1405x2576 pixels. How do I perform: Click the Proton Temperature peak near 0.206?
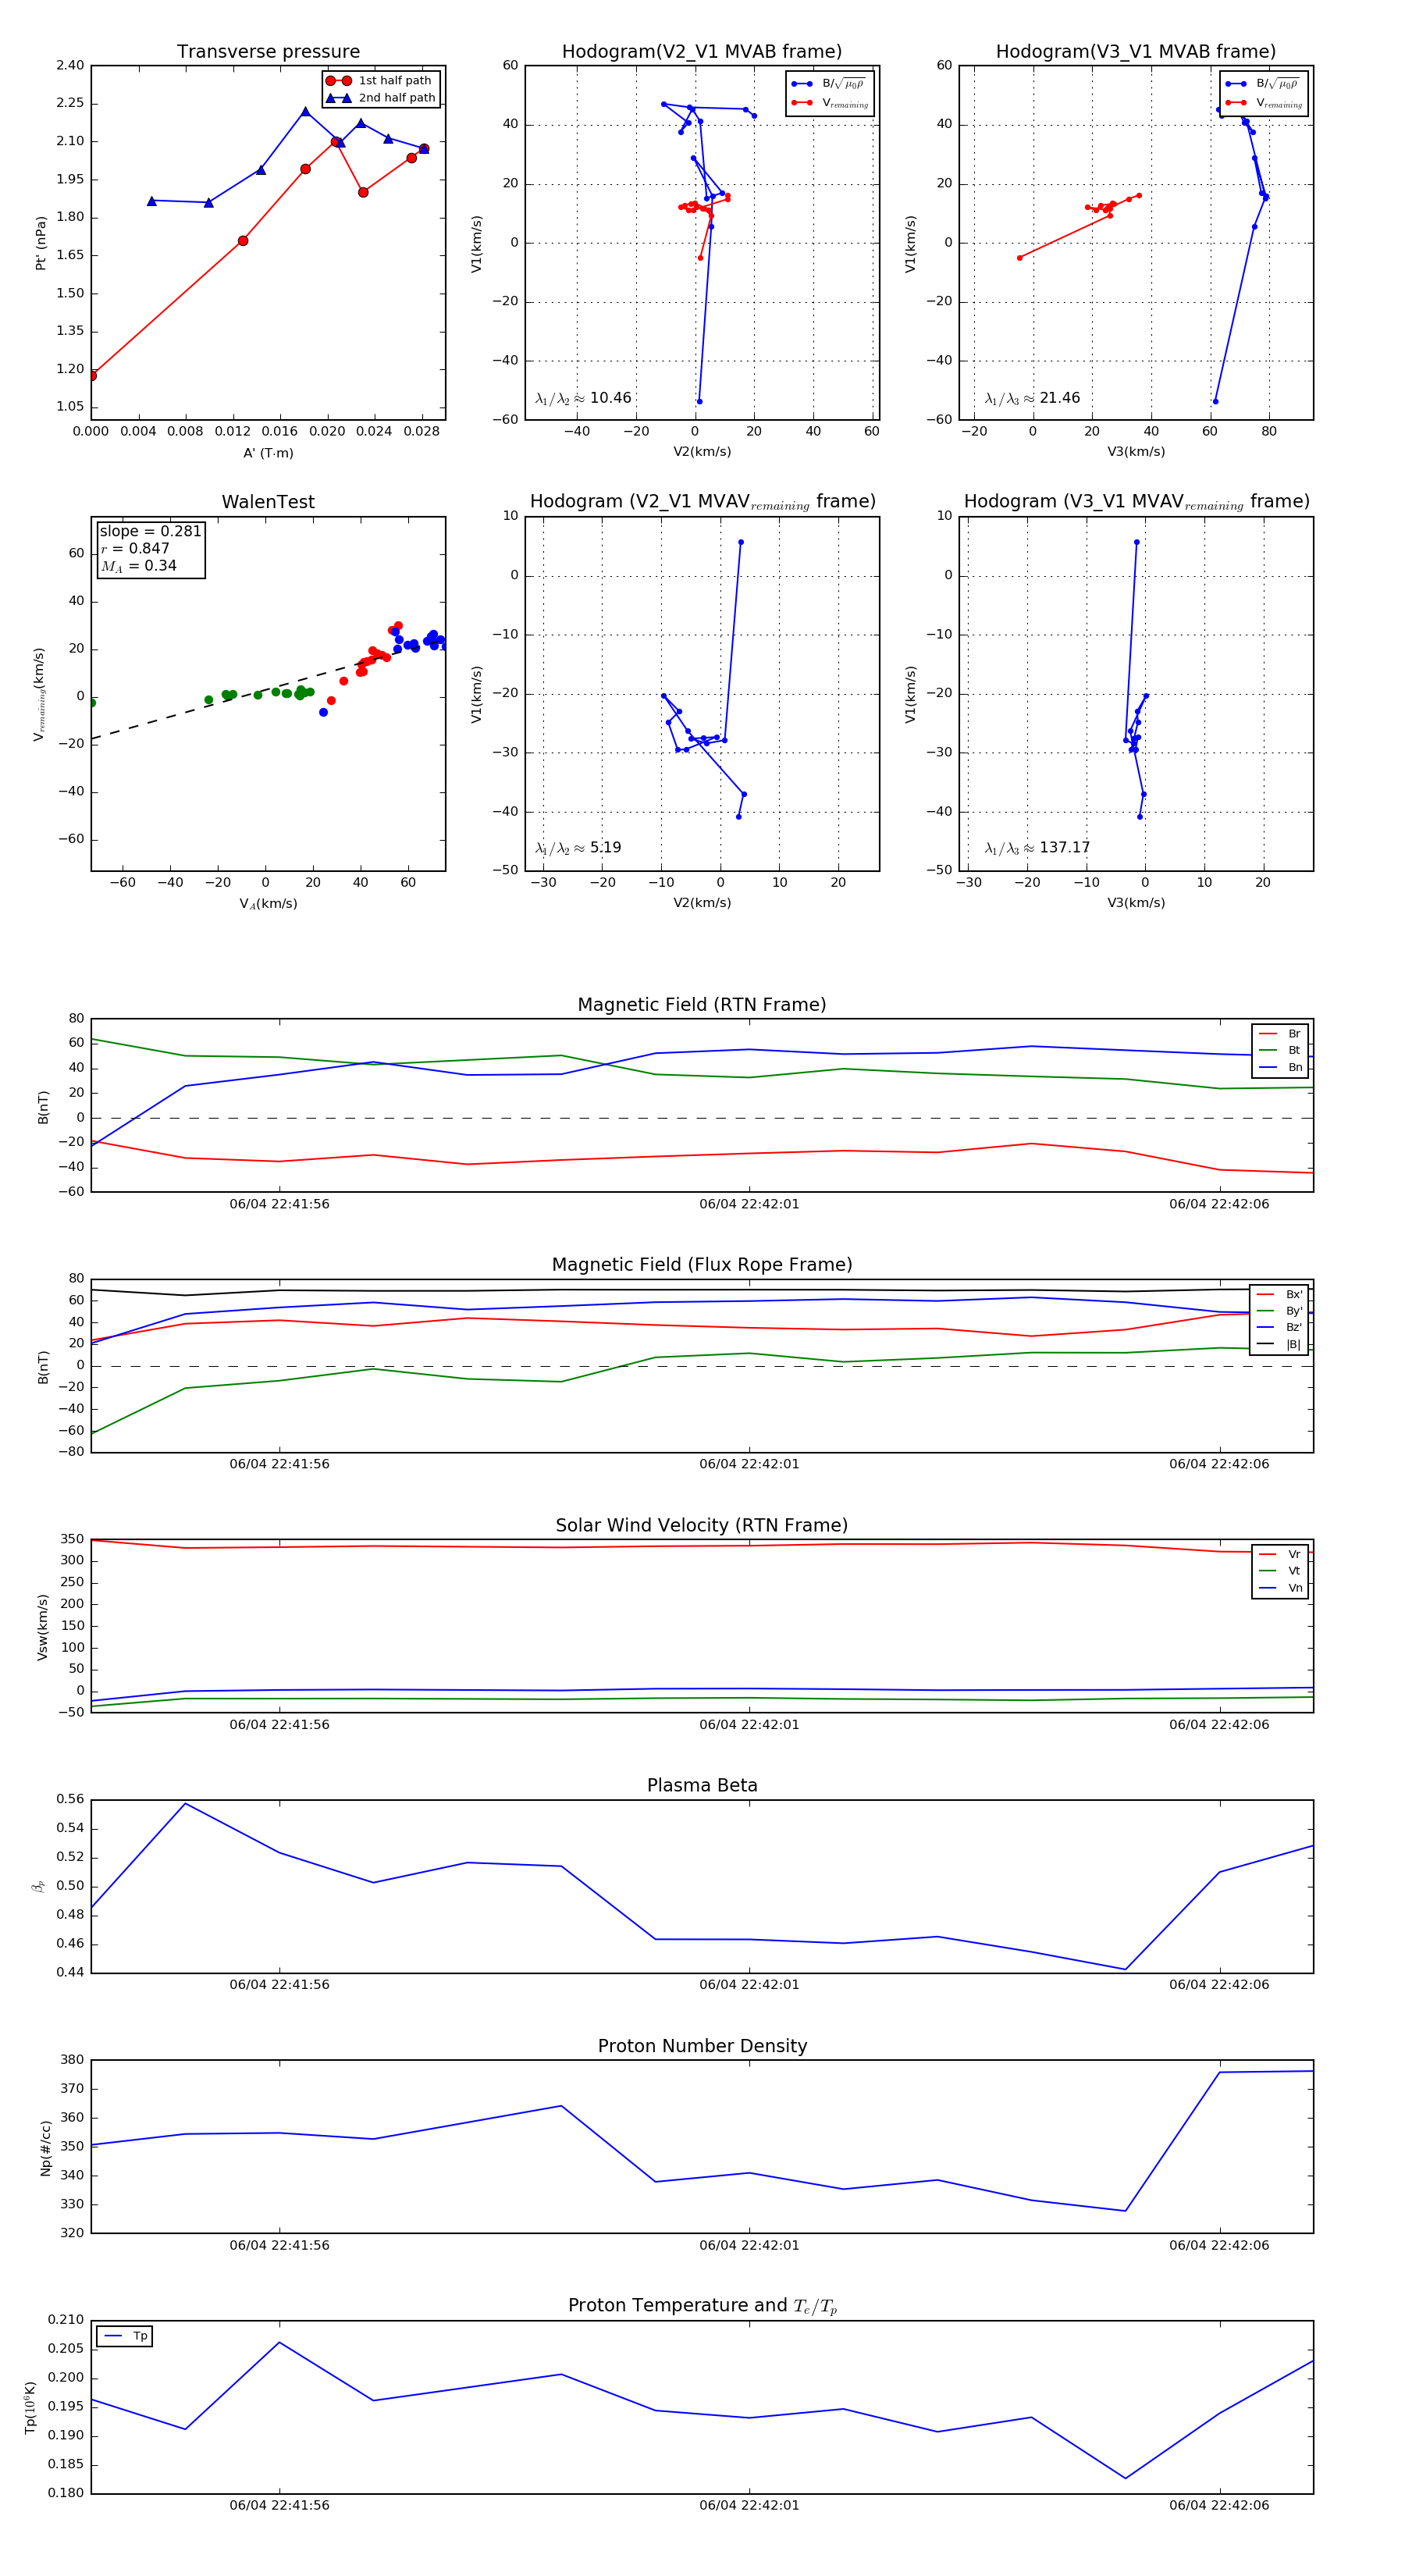(279, 2343)
